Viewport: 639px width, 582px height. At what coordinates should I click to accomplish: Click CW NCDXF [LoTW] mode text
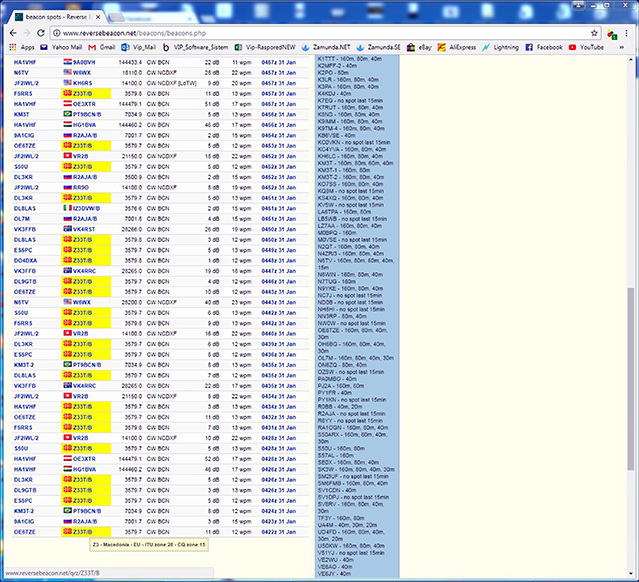(x=172, y=83)
